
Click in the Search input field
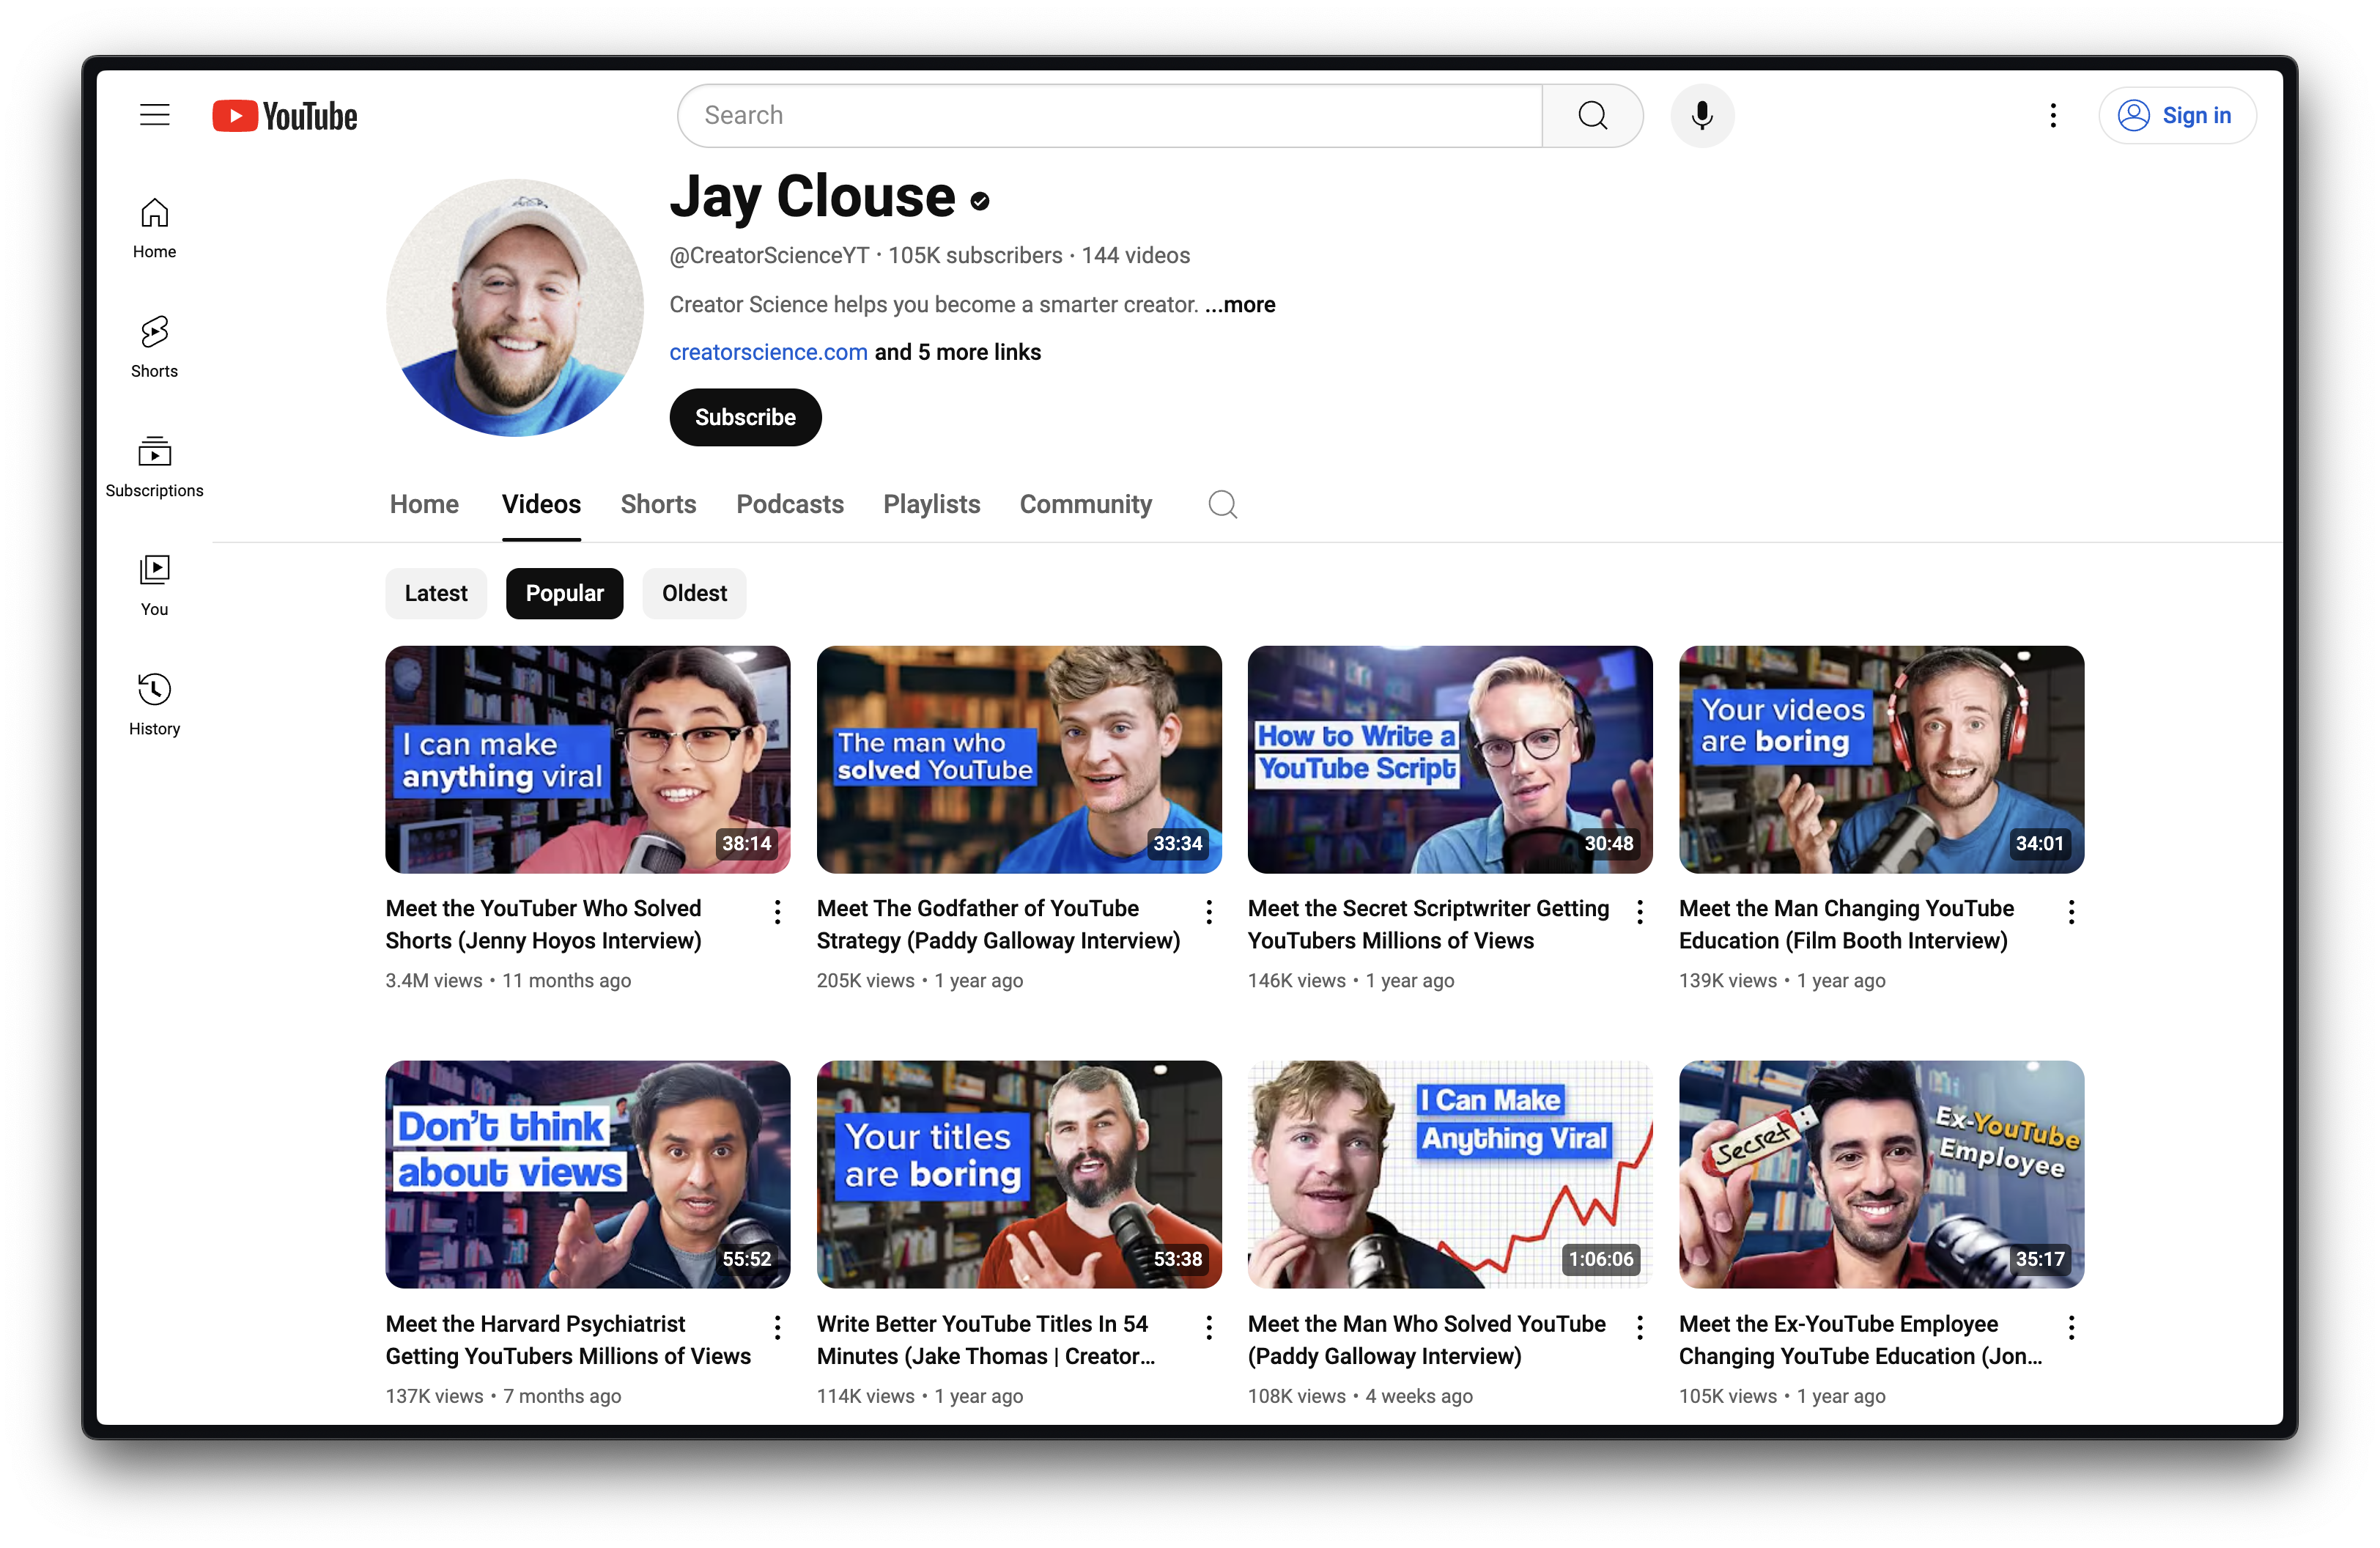(x=1110, y=116)
